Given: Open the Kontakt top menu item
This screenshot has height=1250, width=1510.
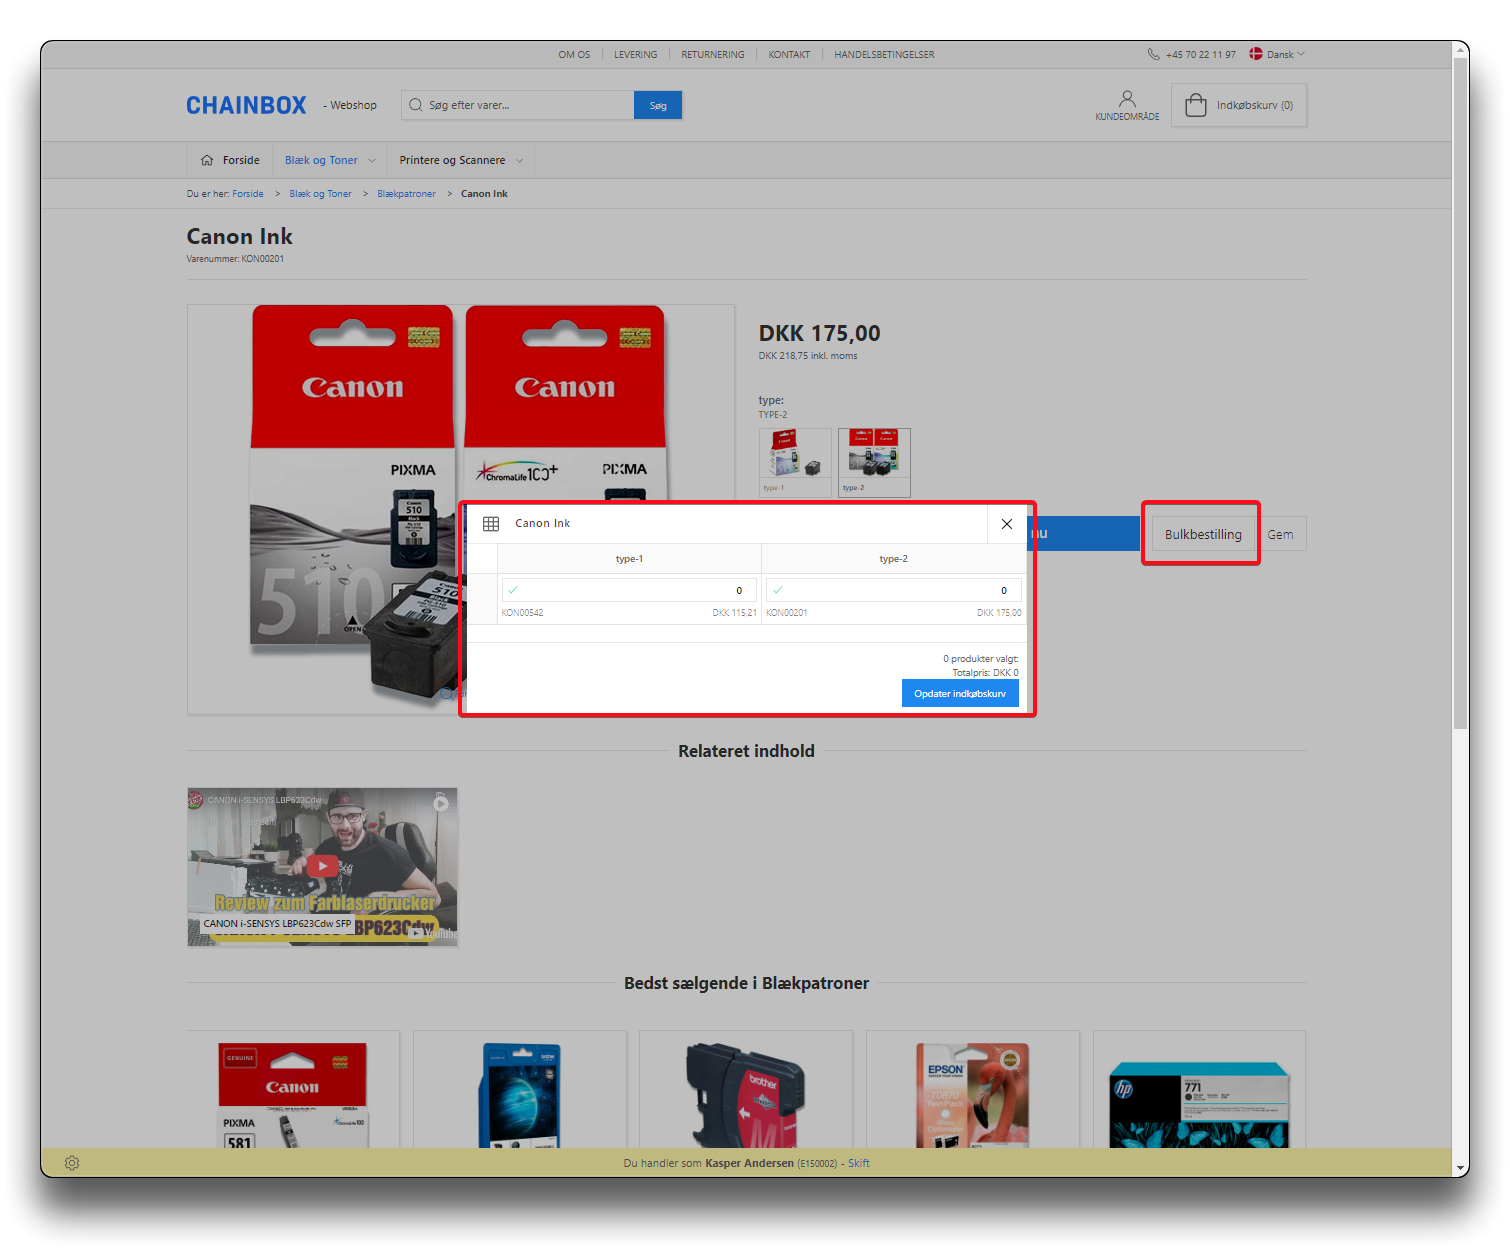Looking at the screenshot, I should click(x=789, y=55).
